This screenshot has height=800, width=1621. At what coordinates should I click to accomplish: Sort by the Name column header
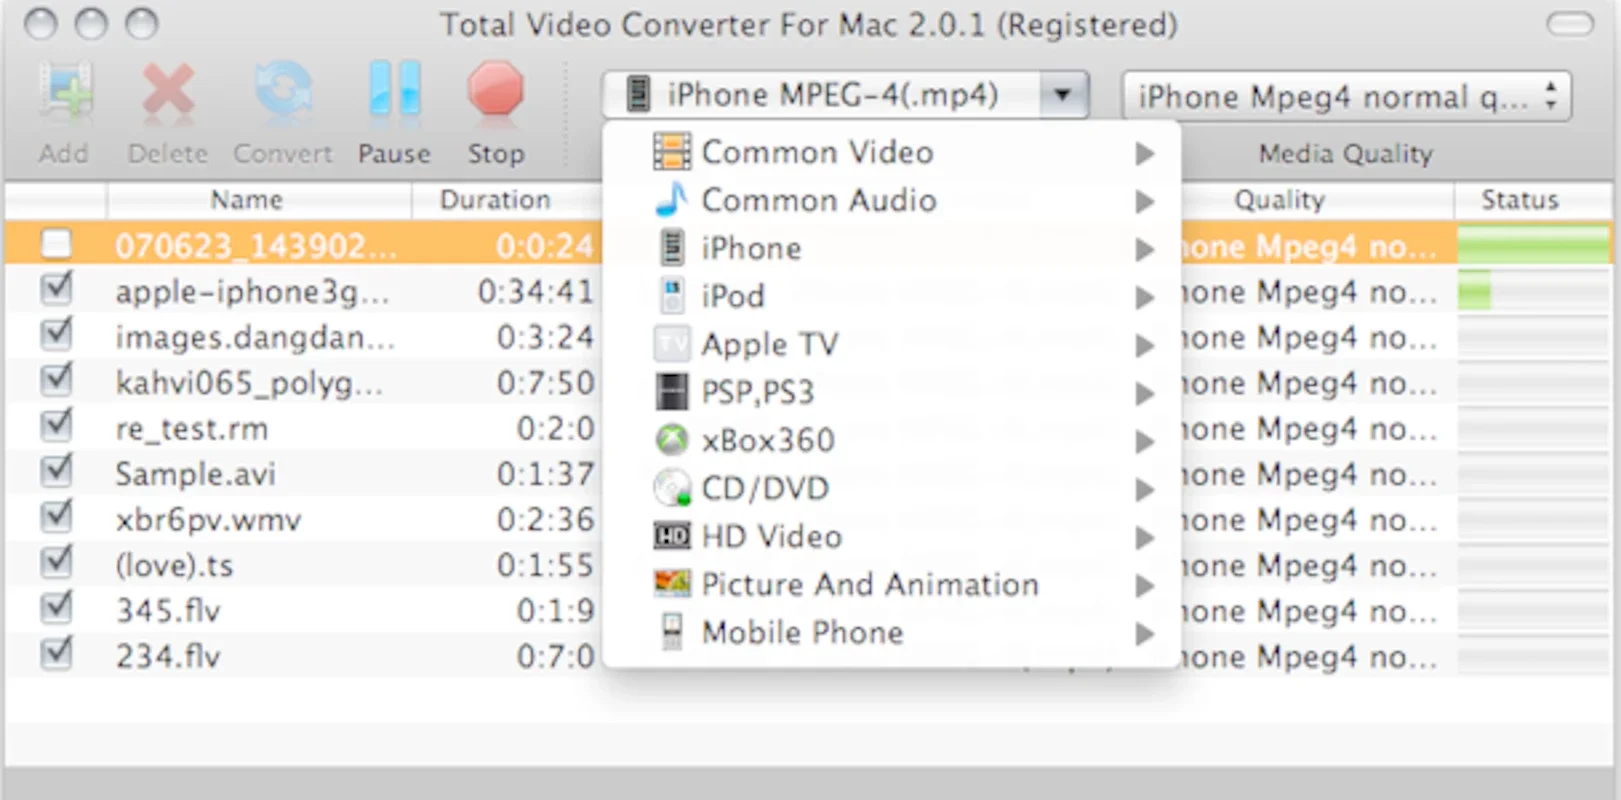(259, 200)
